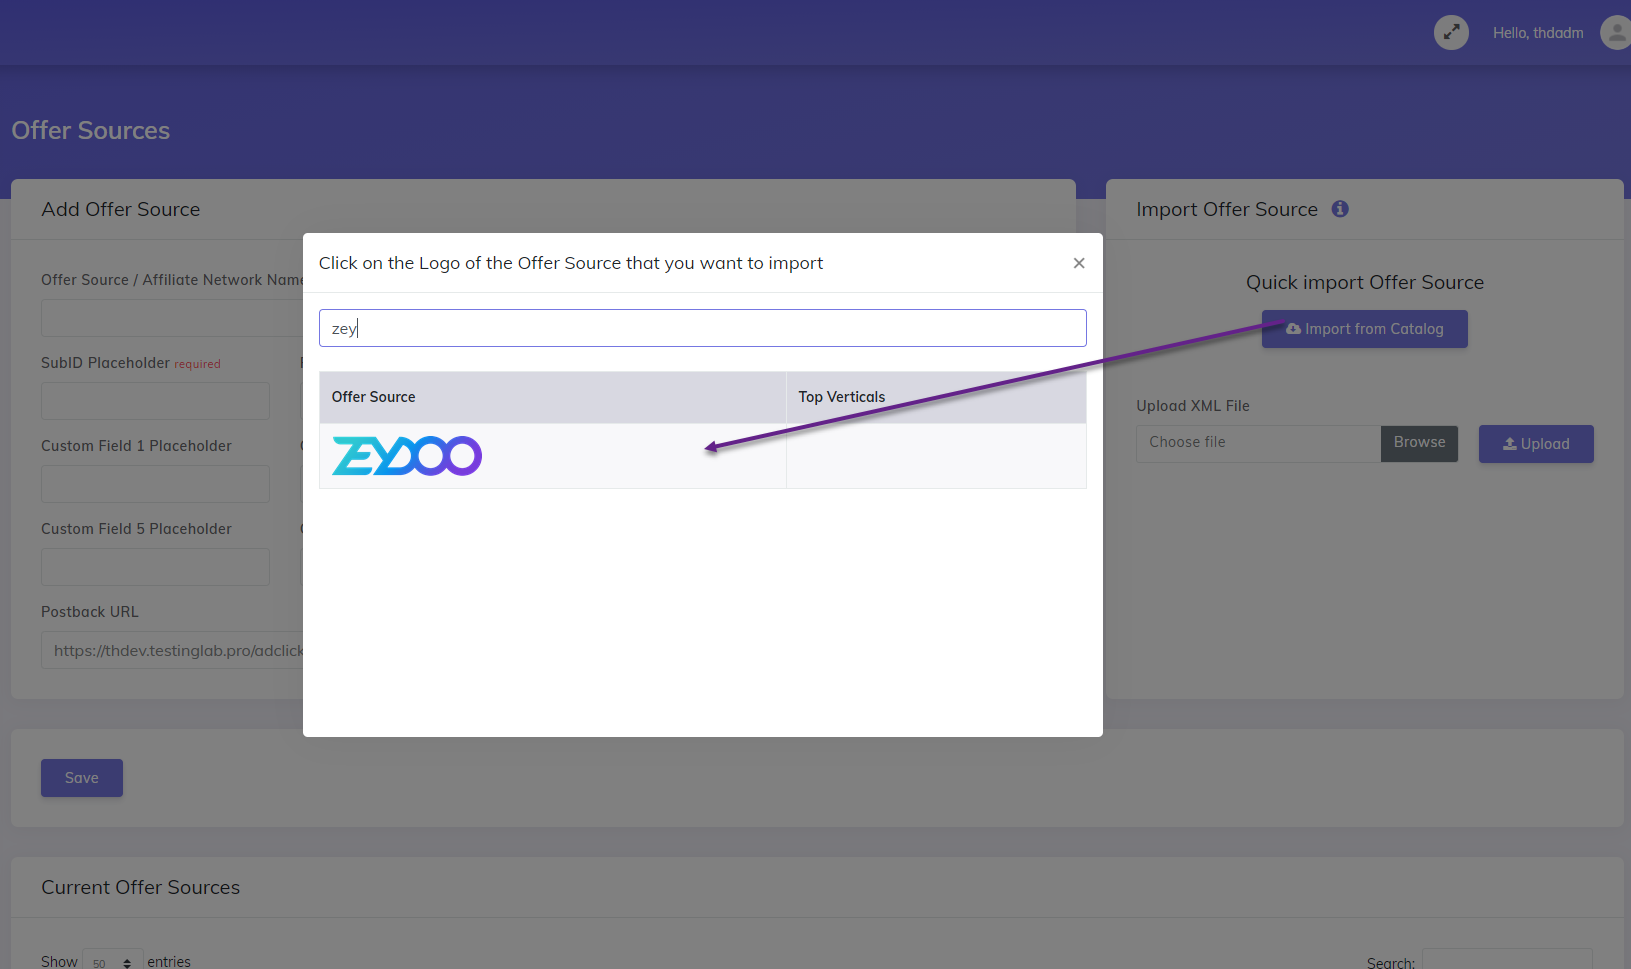Click the catalog search field containing 'zey'

click(x=702, y=328)
